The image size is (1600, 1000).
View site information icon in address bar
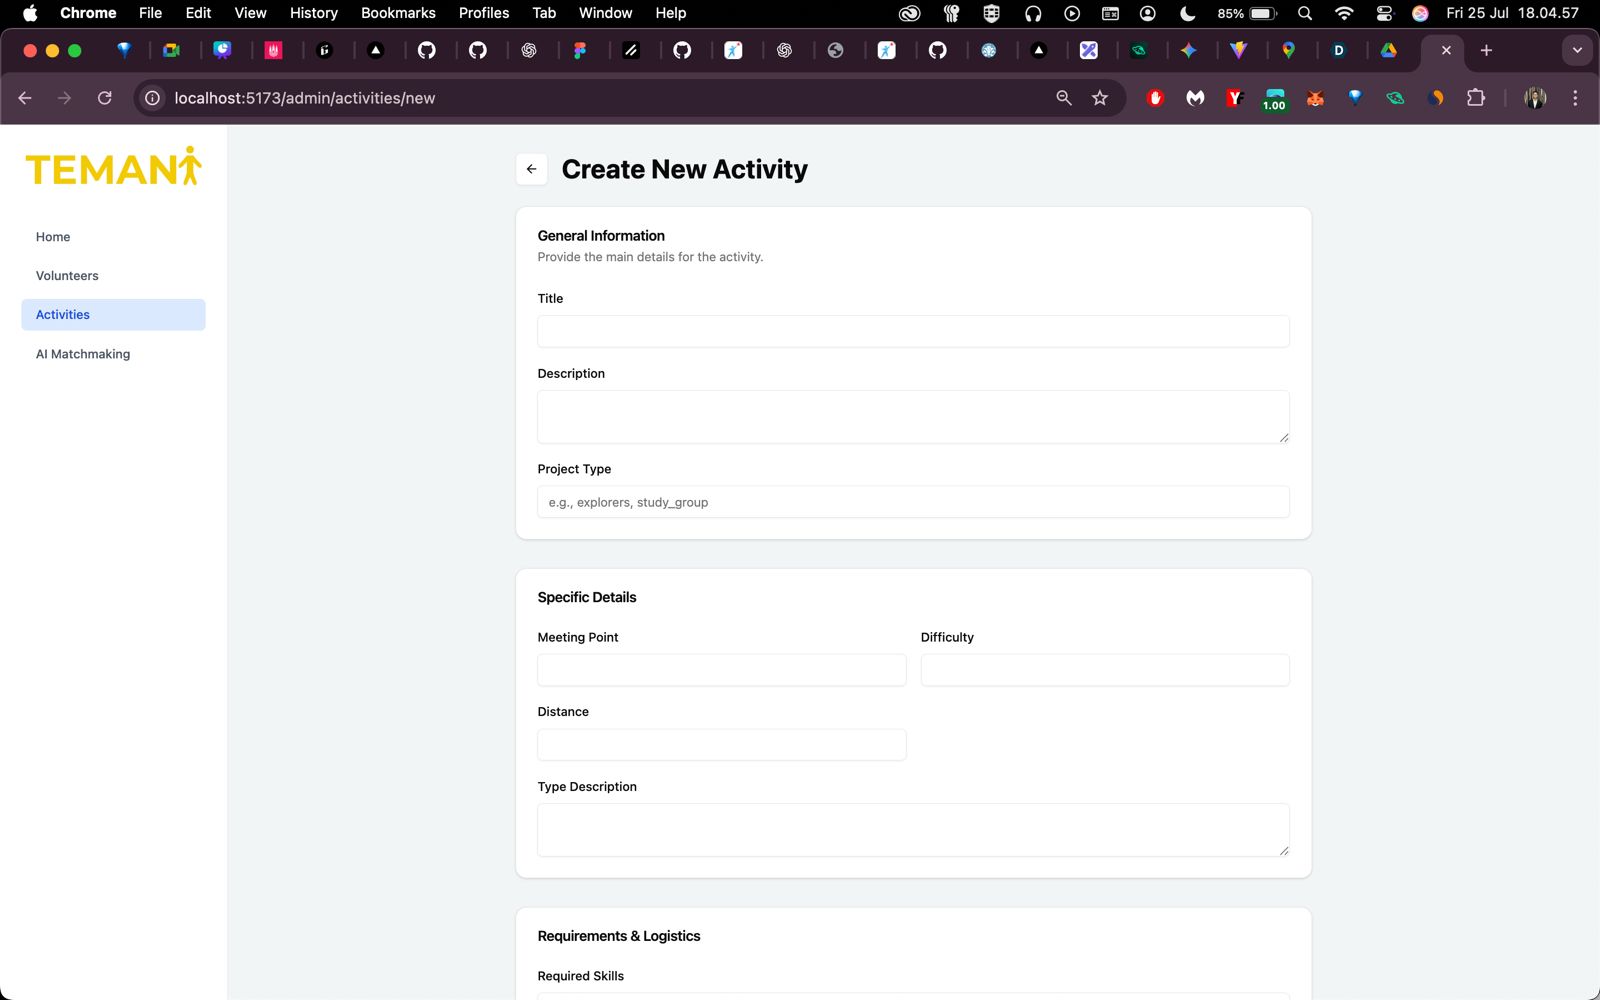(x=152, y=98)
